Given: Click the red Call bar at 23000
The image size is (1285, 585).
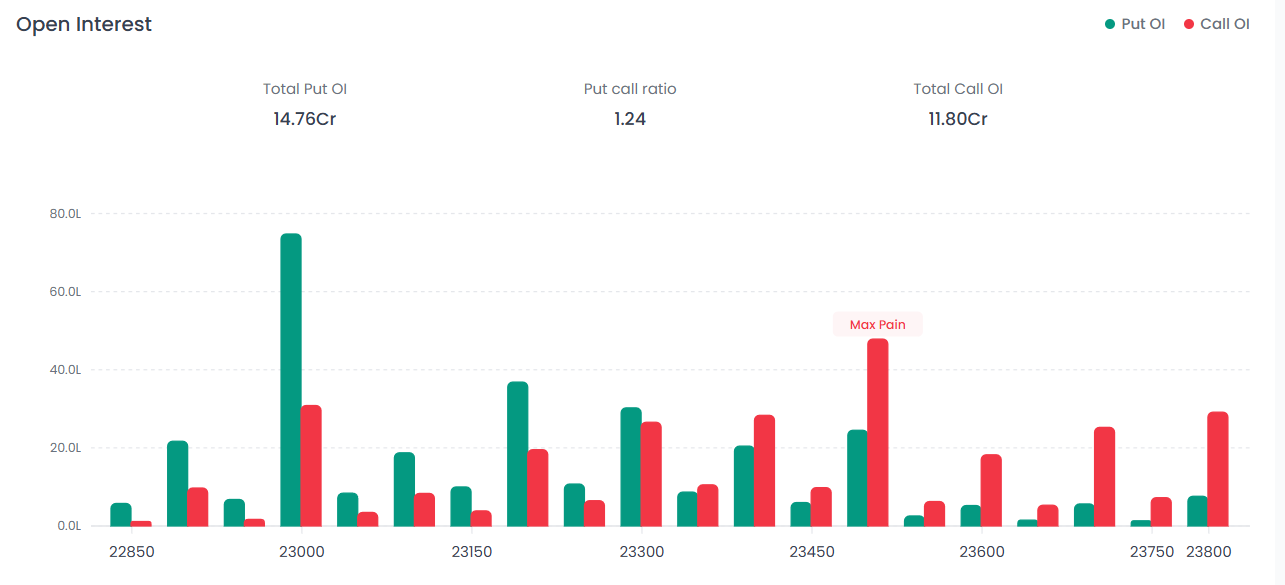Looking at the screenshot, I should (311, 465).
